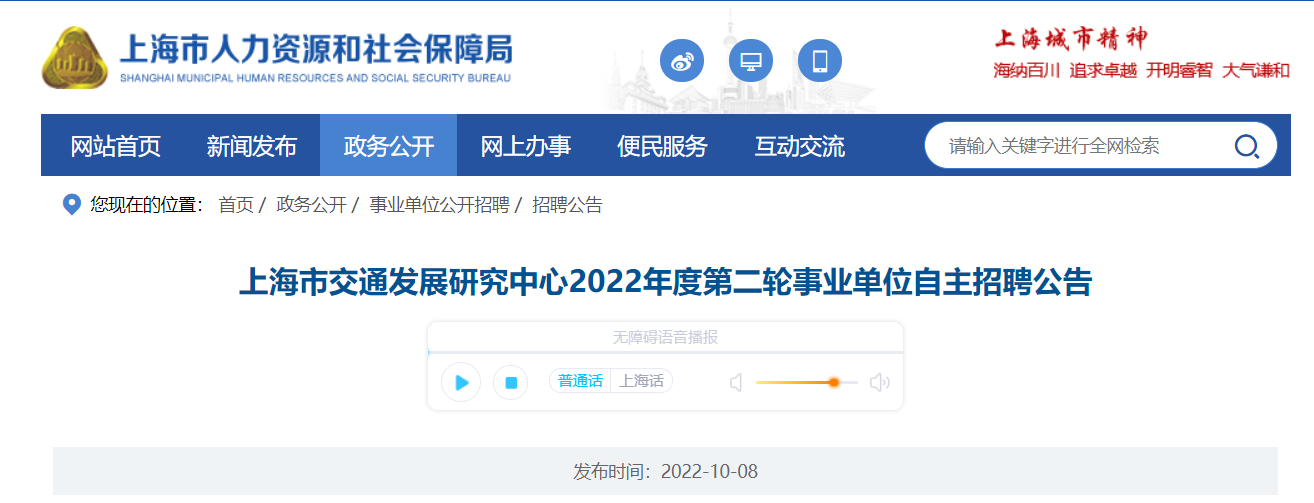Screen dimensions: 1314x503
Task: Click the search magnifier icon
Action: (x=1247, y=147)
